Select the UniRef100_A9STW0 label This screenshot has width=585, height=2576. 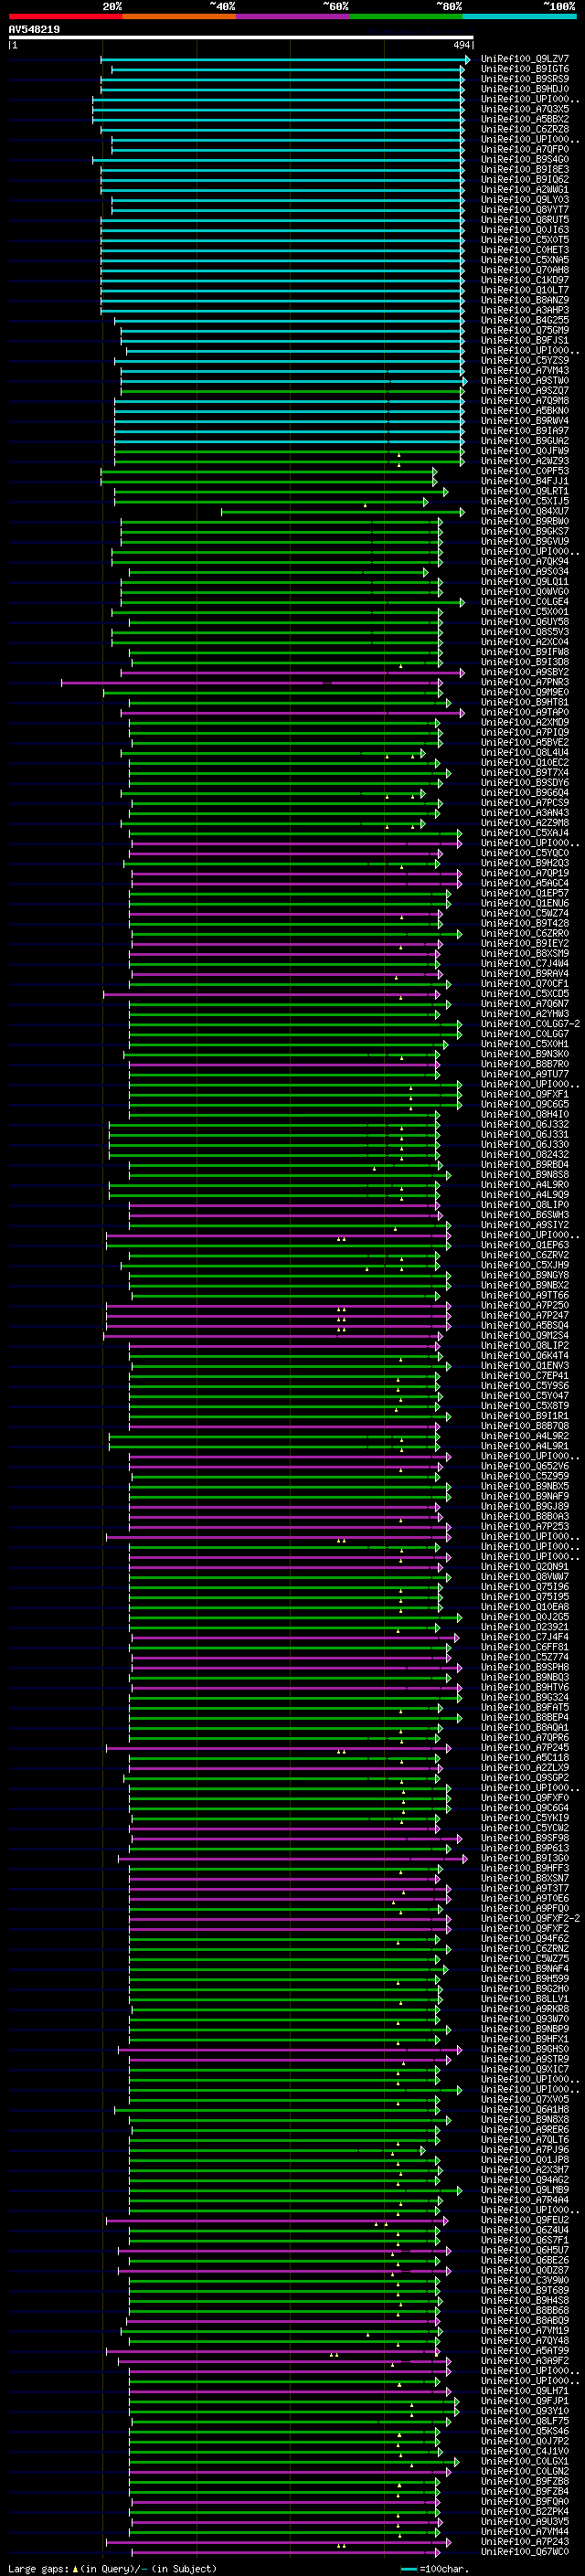(525, 381)
